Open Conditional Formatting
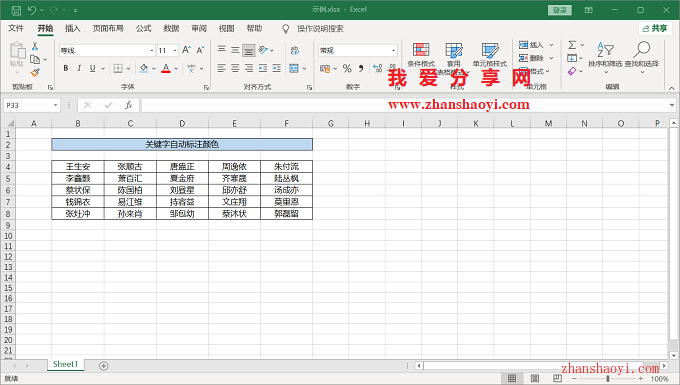Image resolution: width=680 pixels, height=385 pixels. 421,55
